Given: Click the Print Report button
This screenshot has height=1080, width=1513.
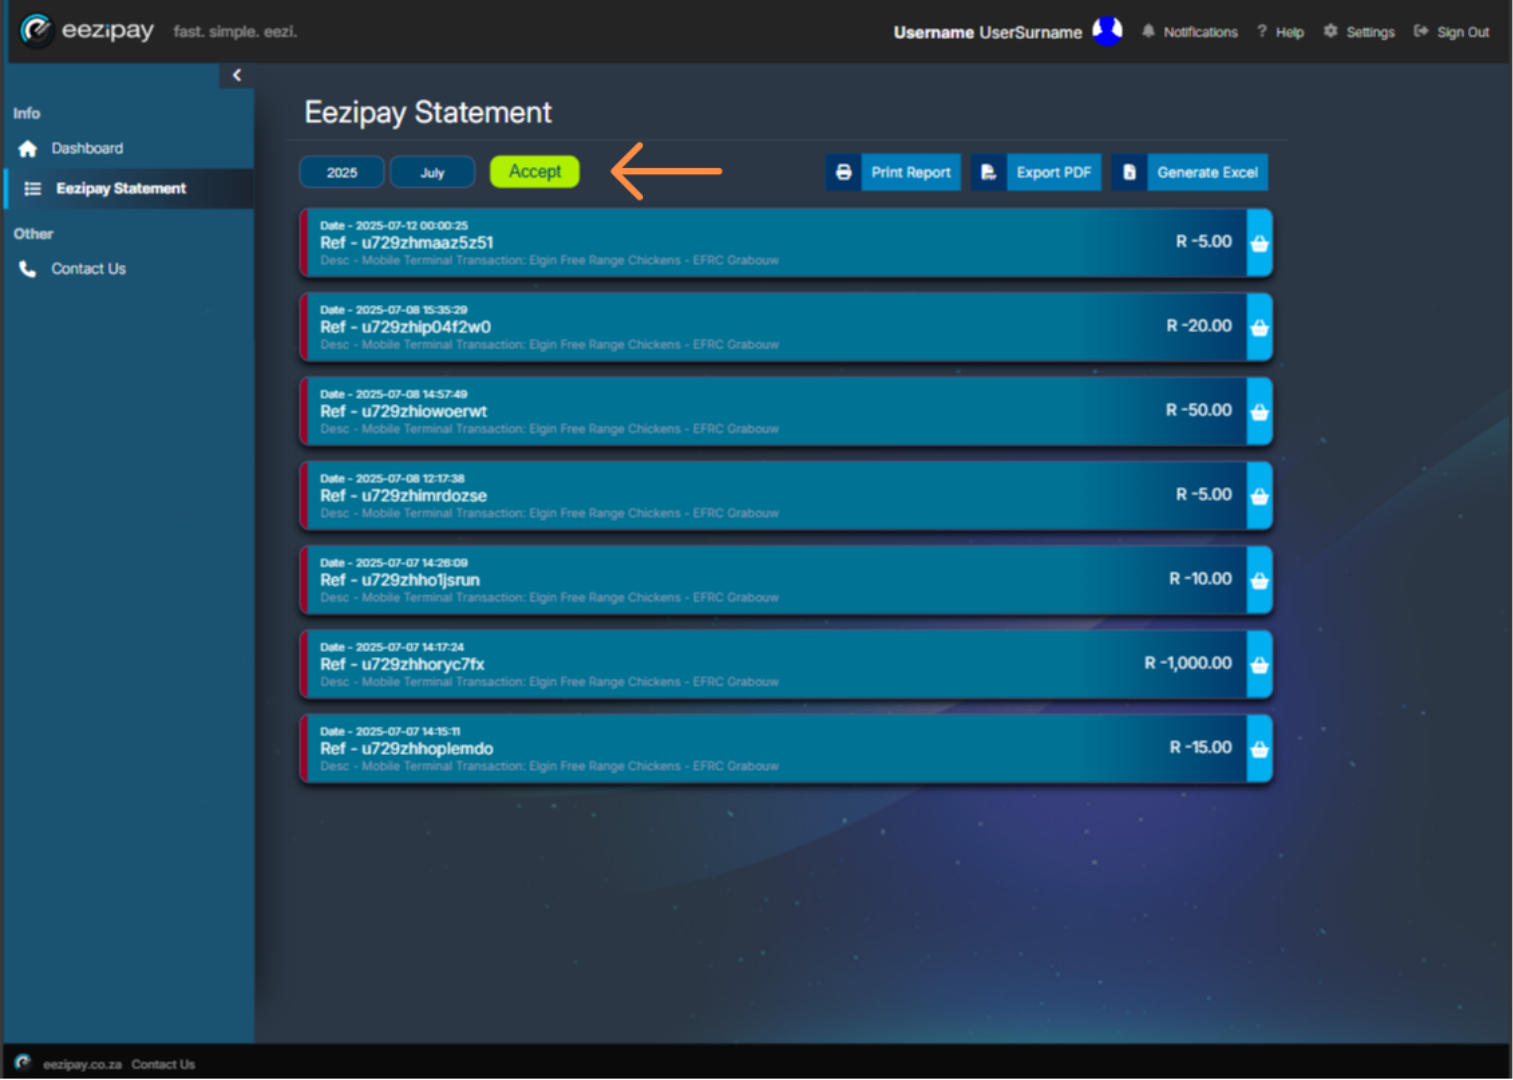Looking at the screenshot, I should (x=893, y=172).
